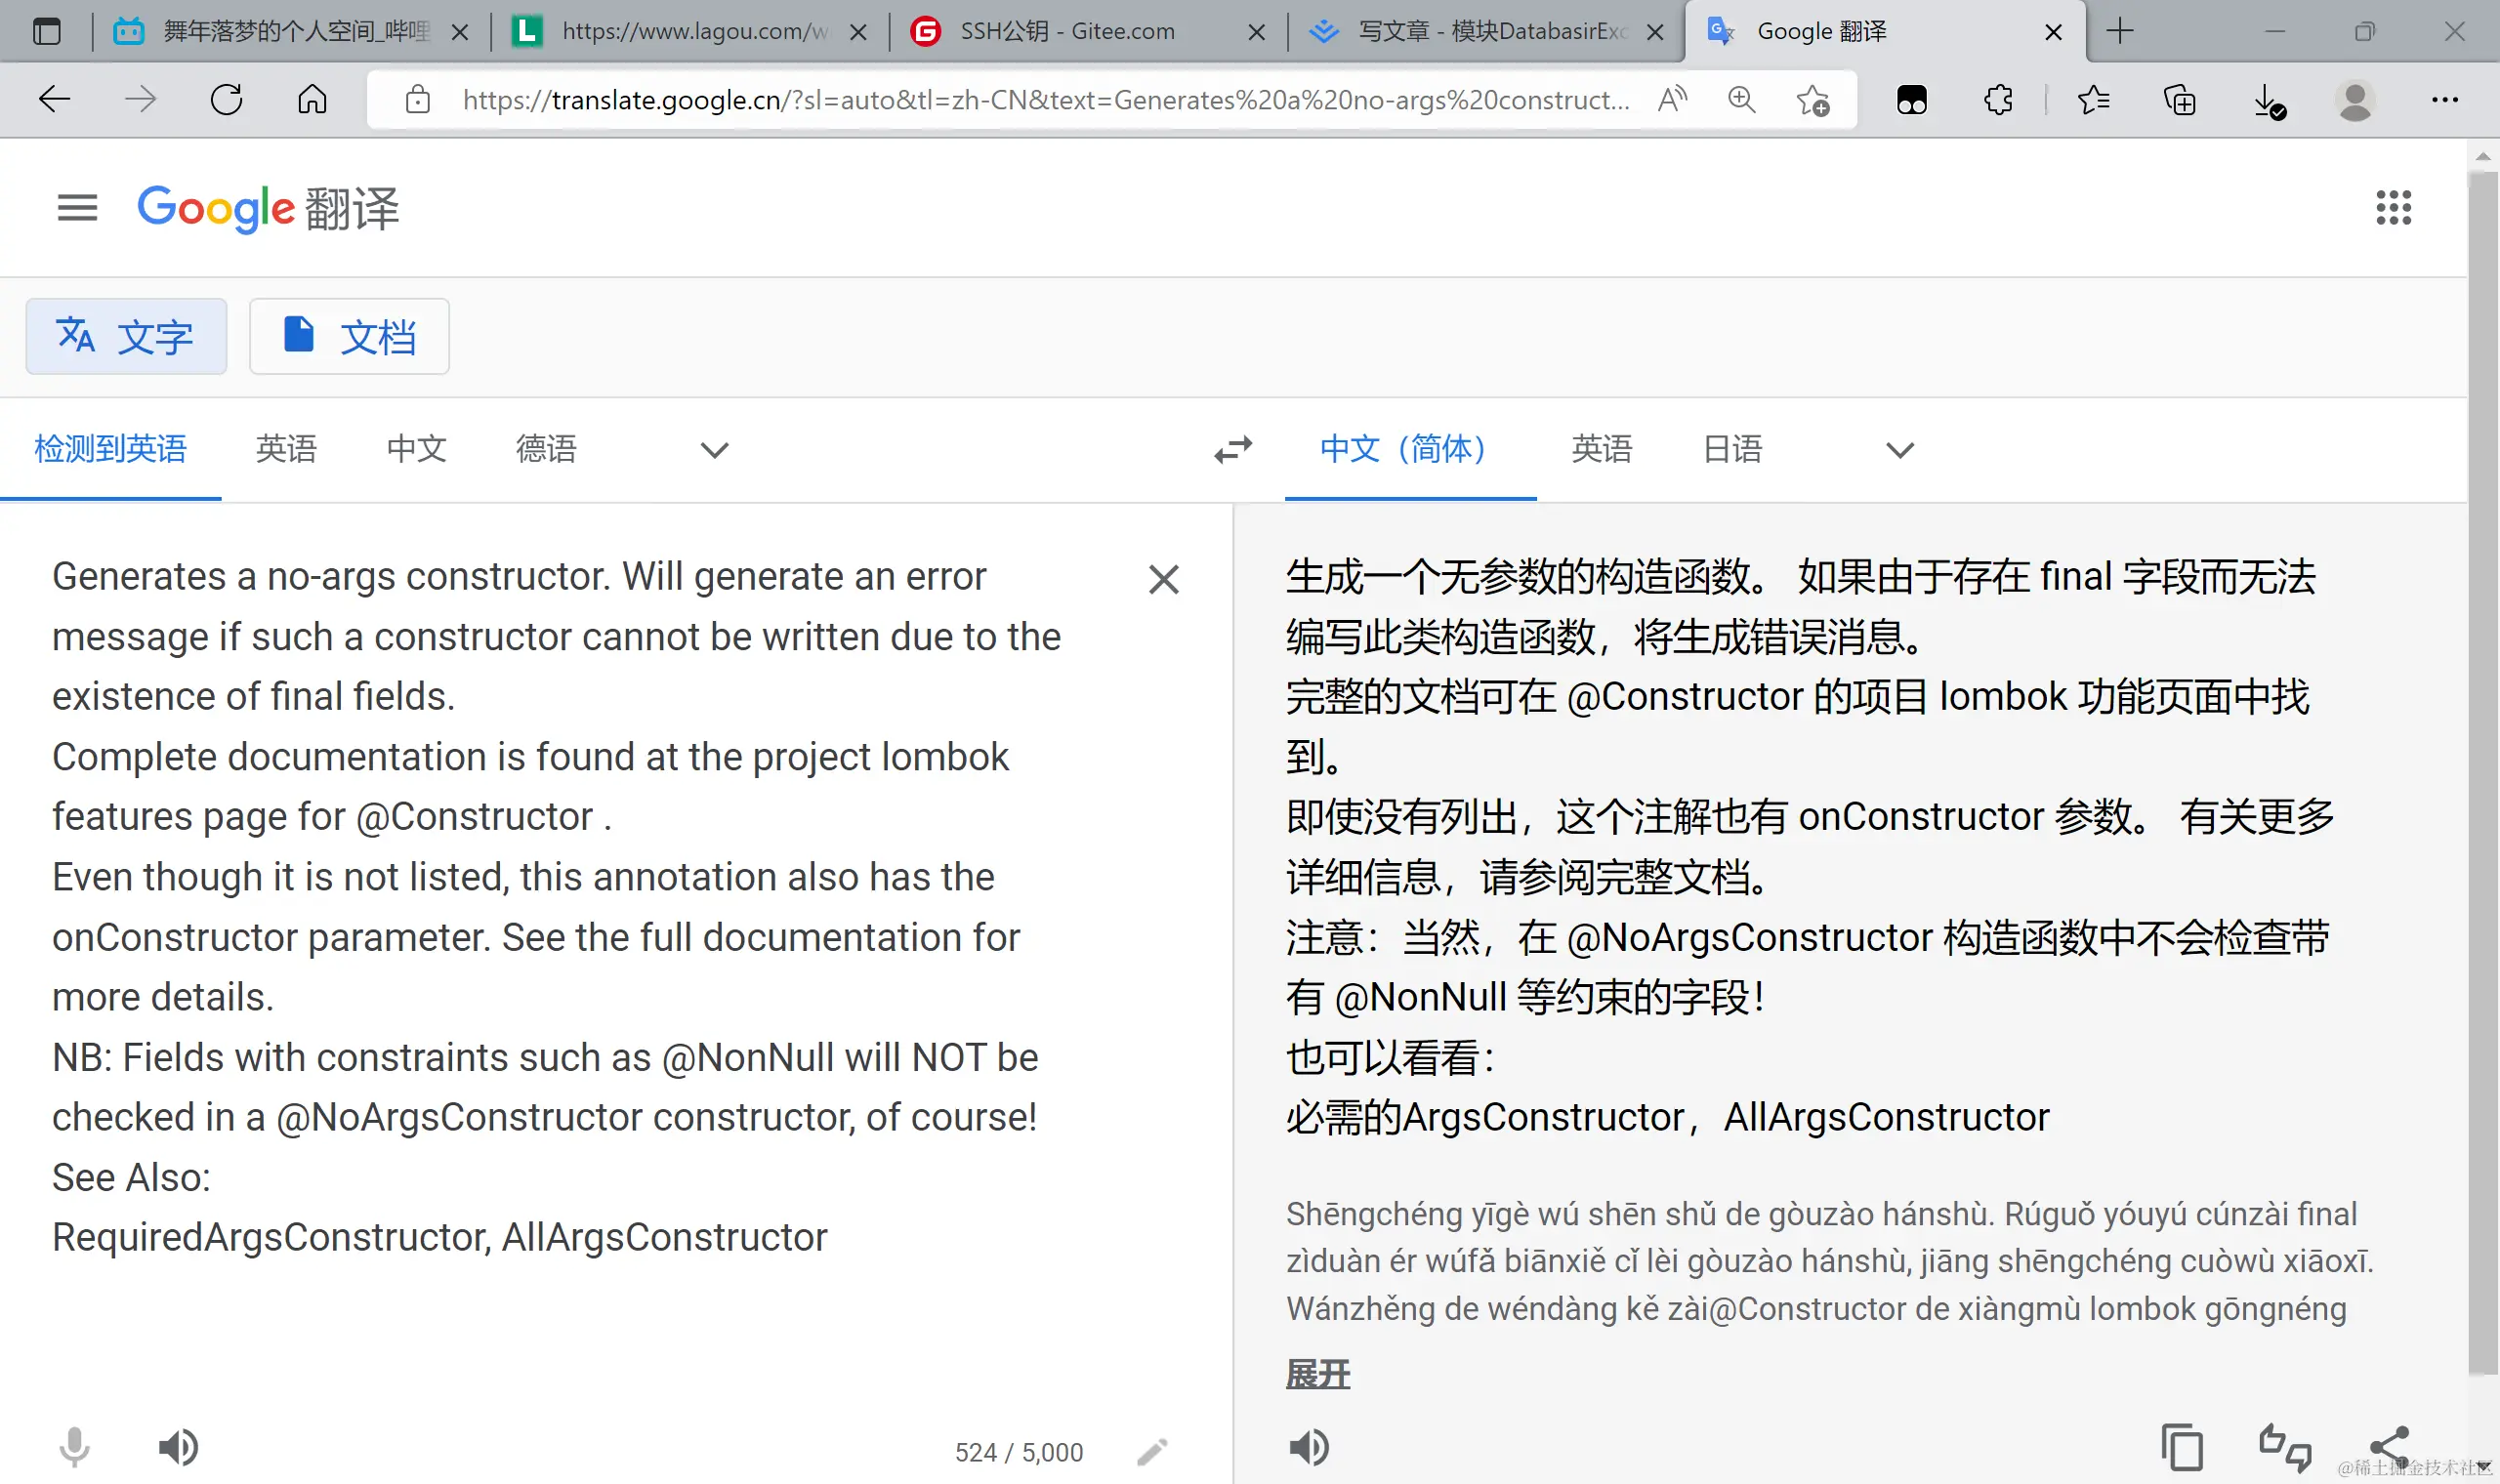Choose 日语 as target language
The image size is (2500, 1484).
pos(1732,449)
